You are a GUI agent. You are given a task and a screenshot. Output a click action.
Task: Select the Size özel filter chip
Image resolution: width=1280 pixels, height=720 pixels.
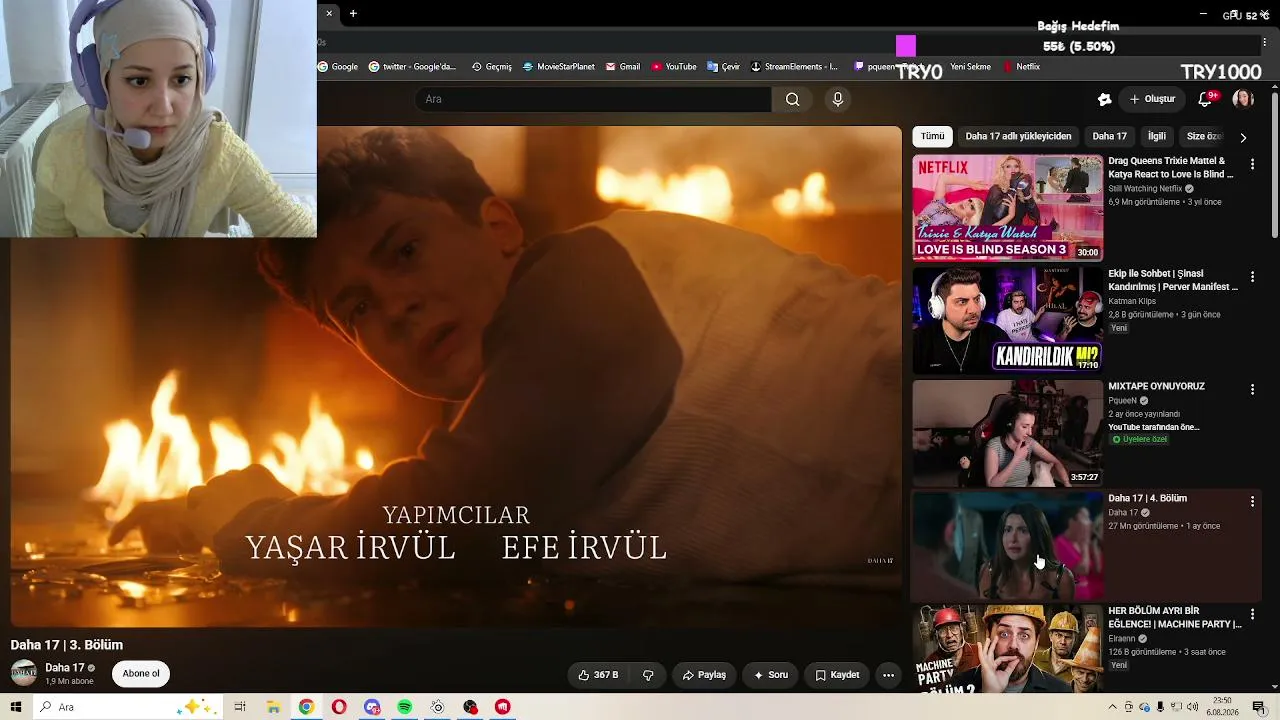[1203, 136]
